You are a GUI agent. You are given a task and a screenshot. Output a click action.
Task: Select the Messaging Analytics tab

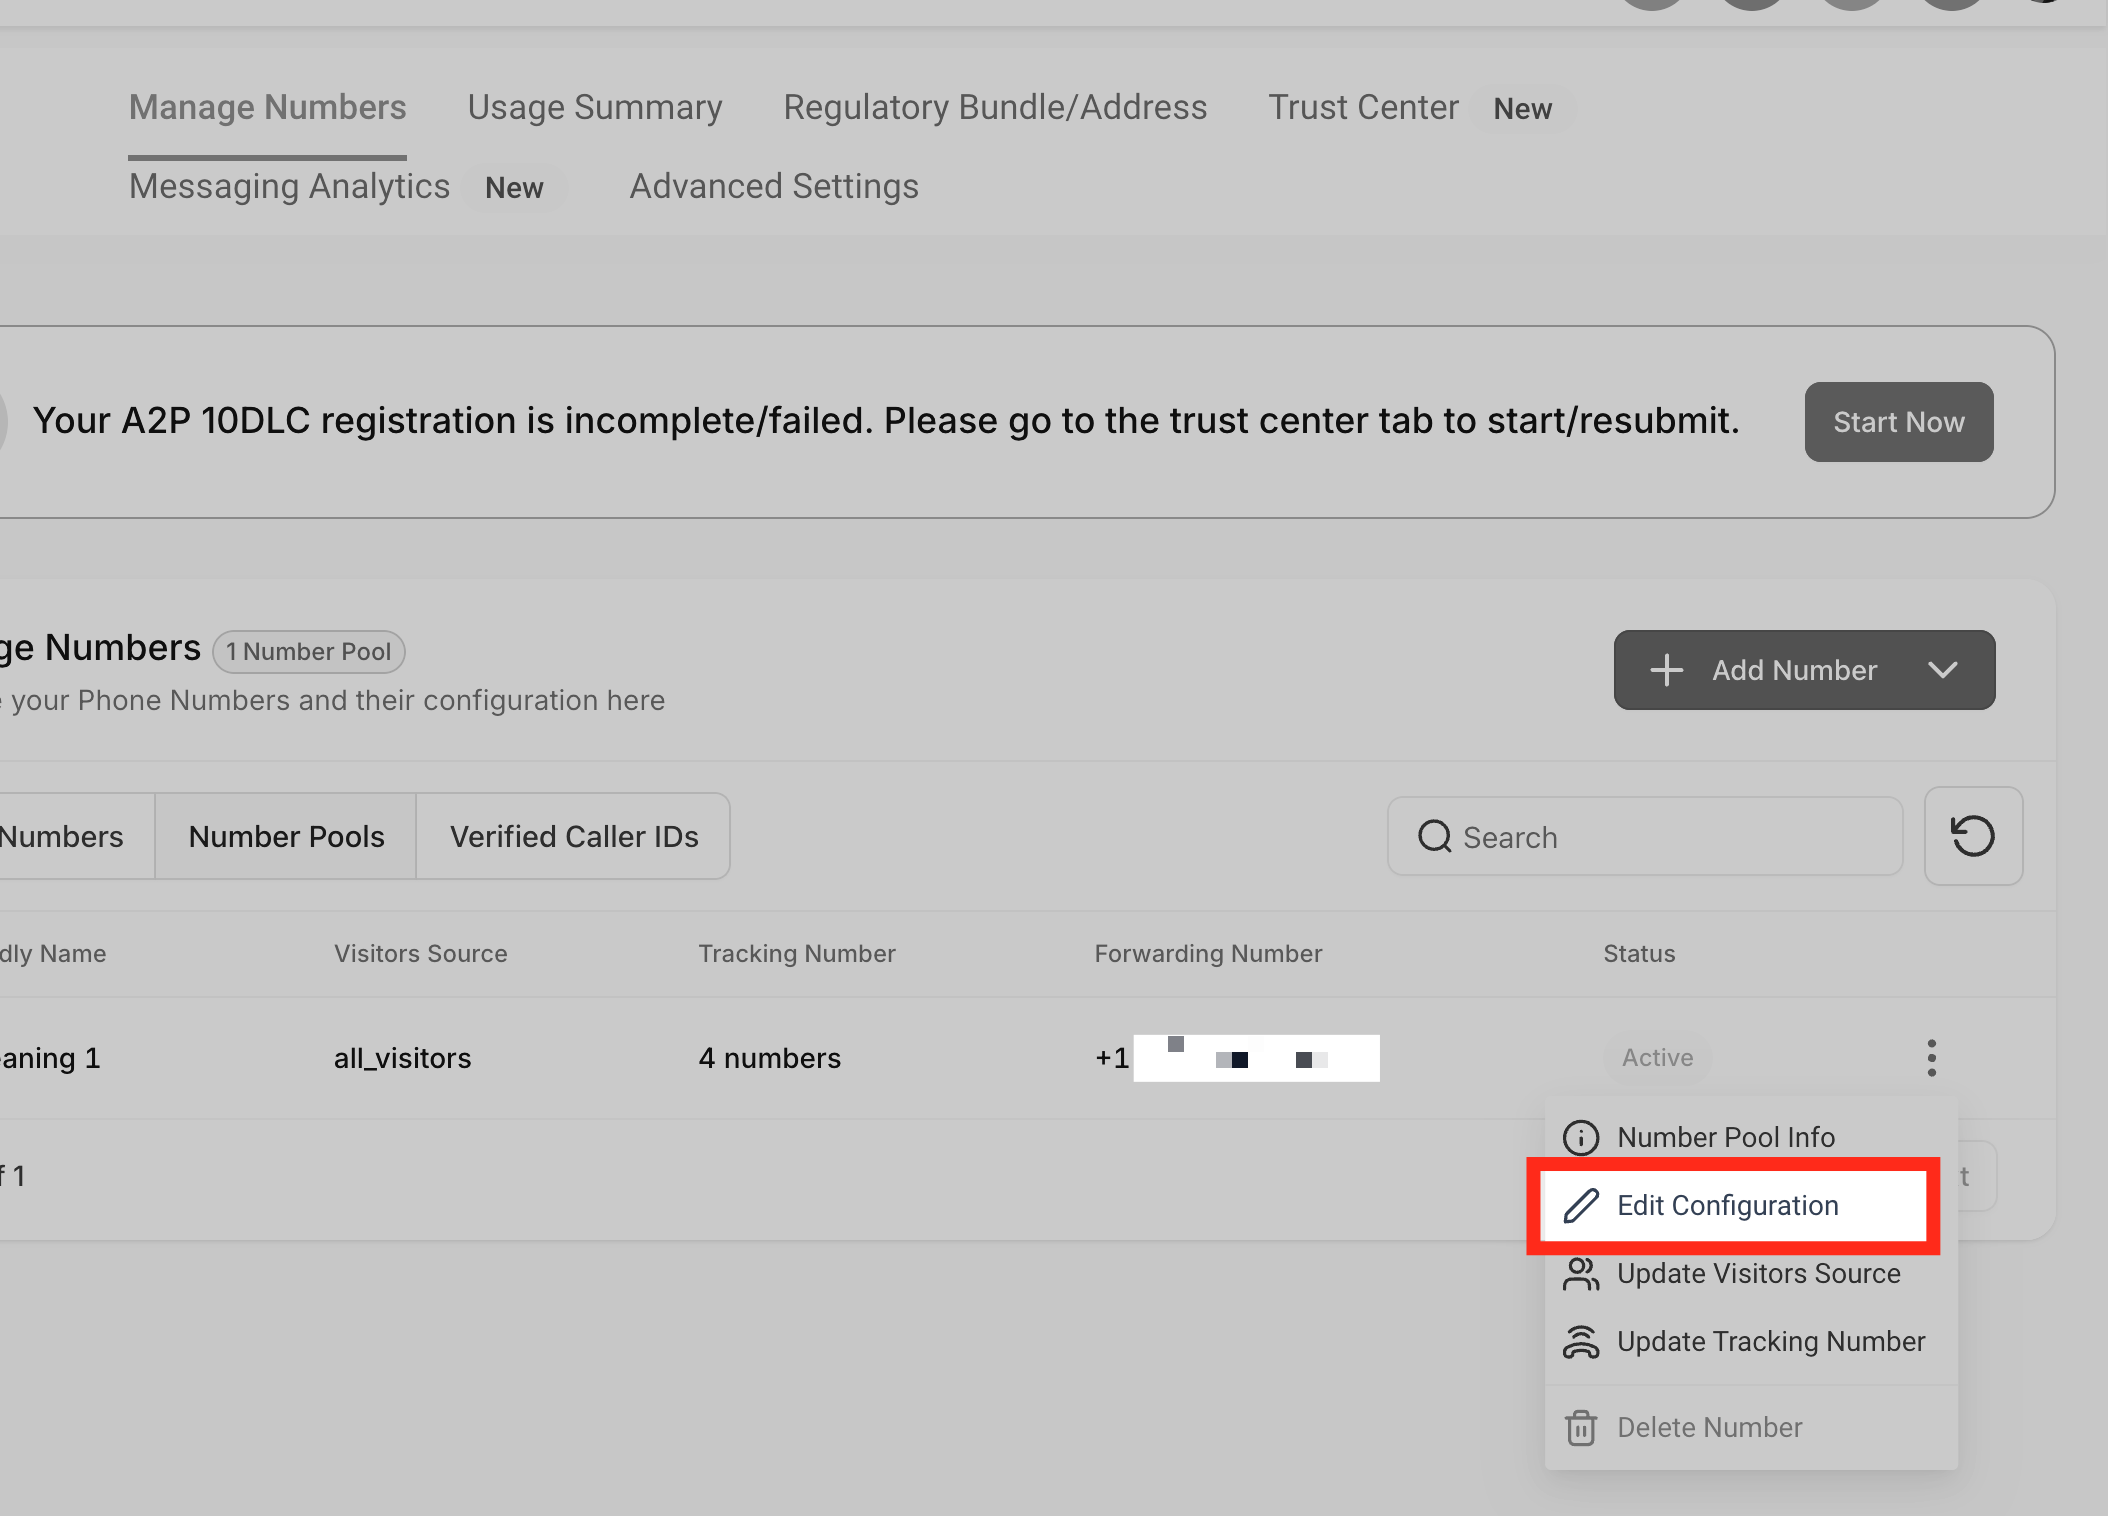289,186
